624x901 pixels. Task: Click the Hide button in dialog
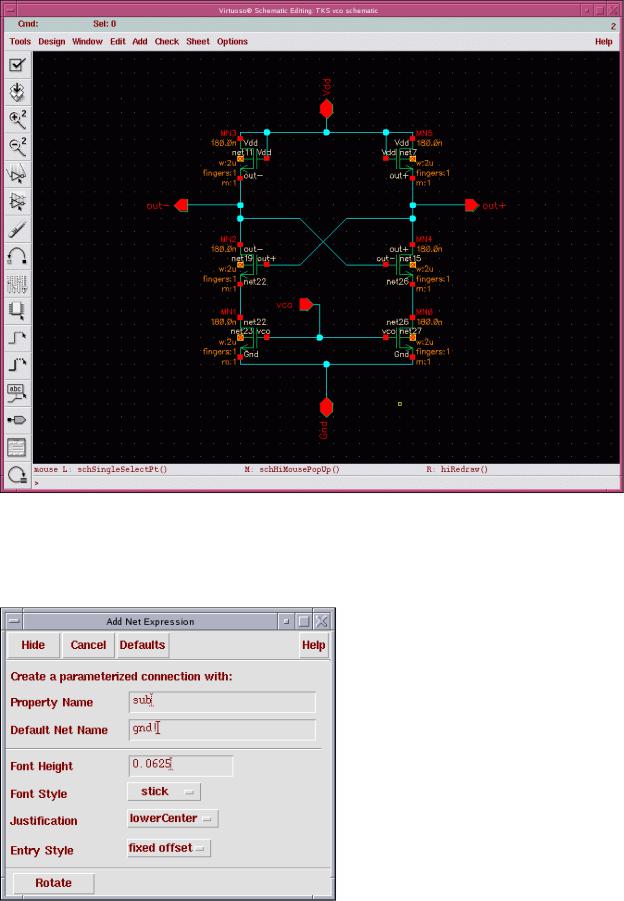click(x=33, y=645)
